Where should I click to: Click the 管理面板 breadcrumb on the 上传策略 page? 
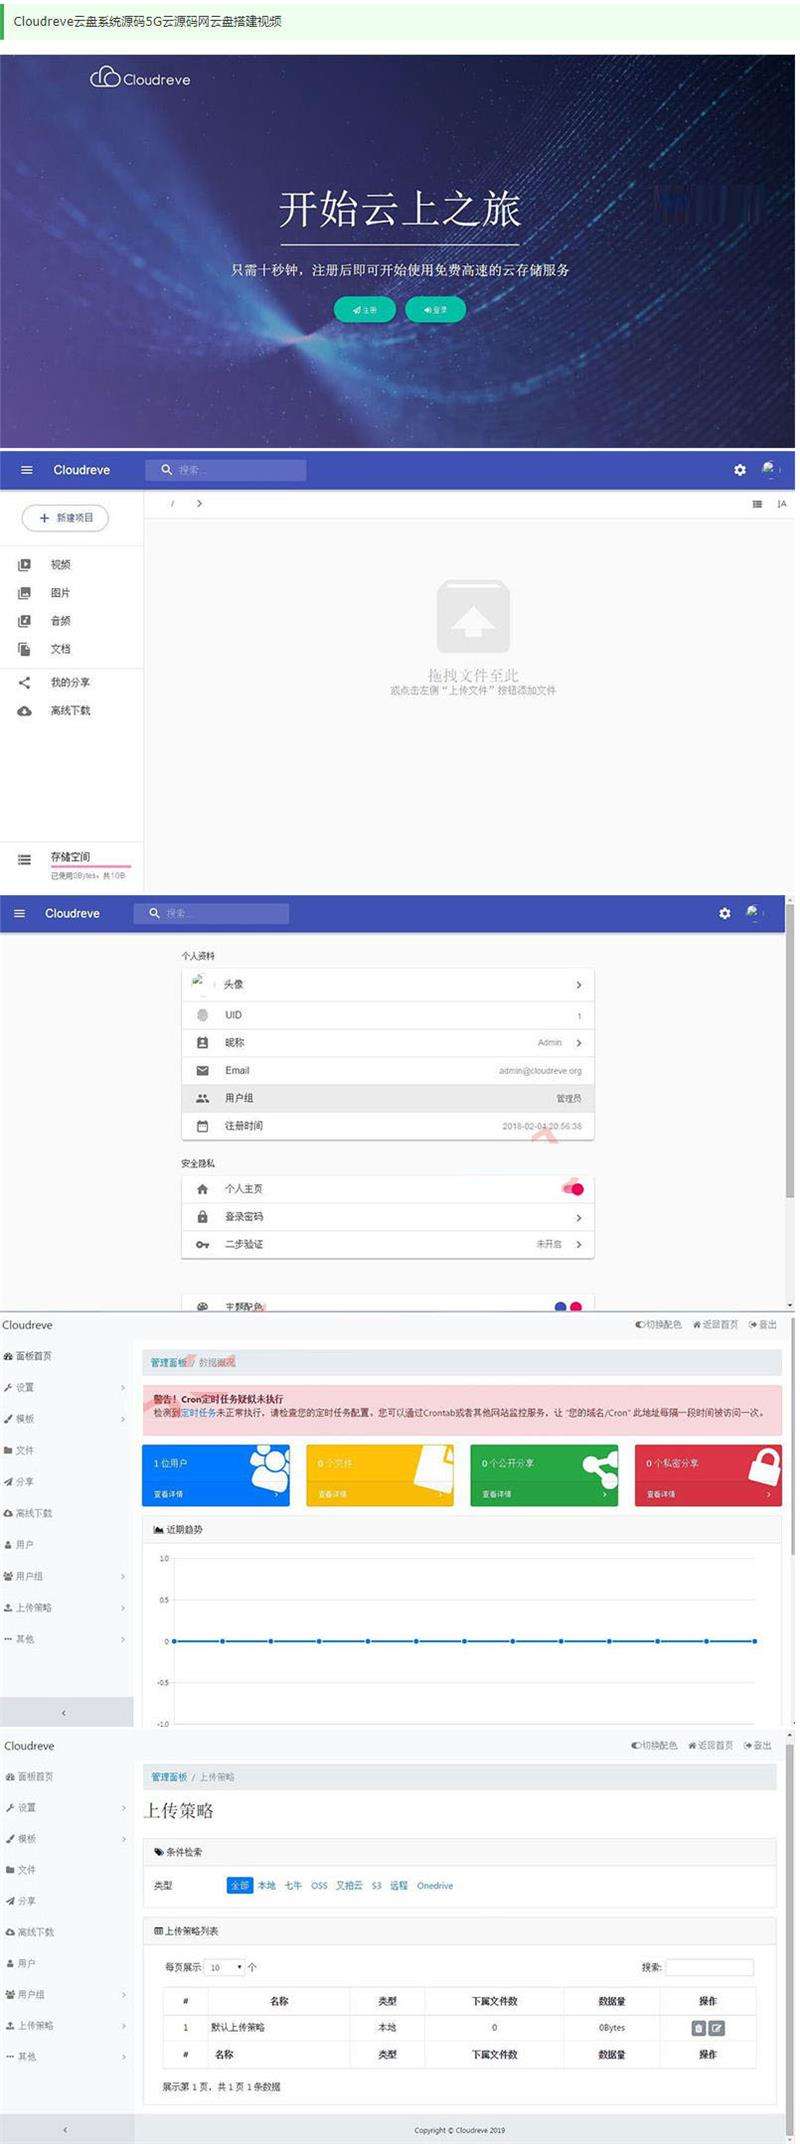[169, 1777]
